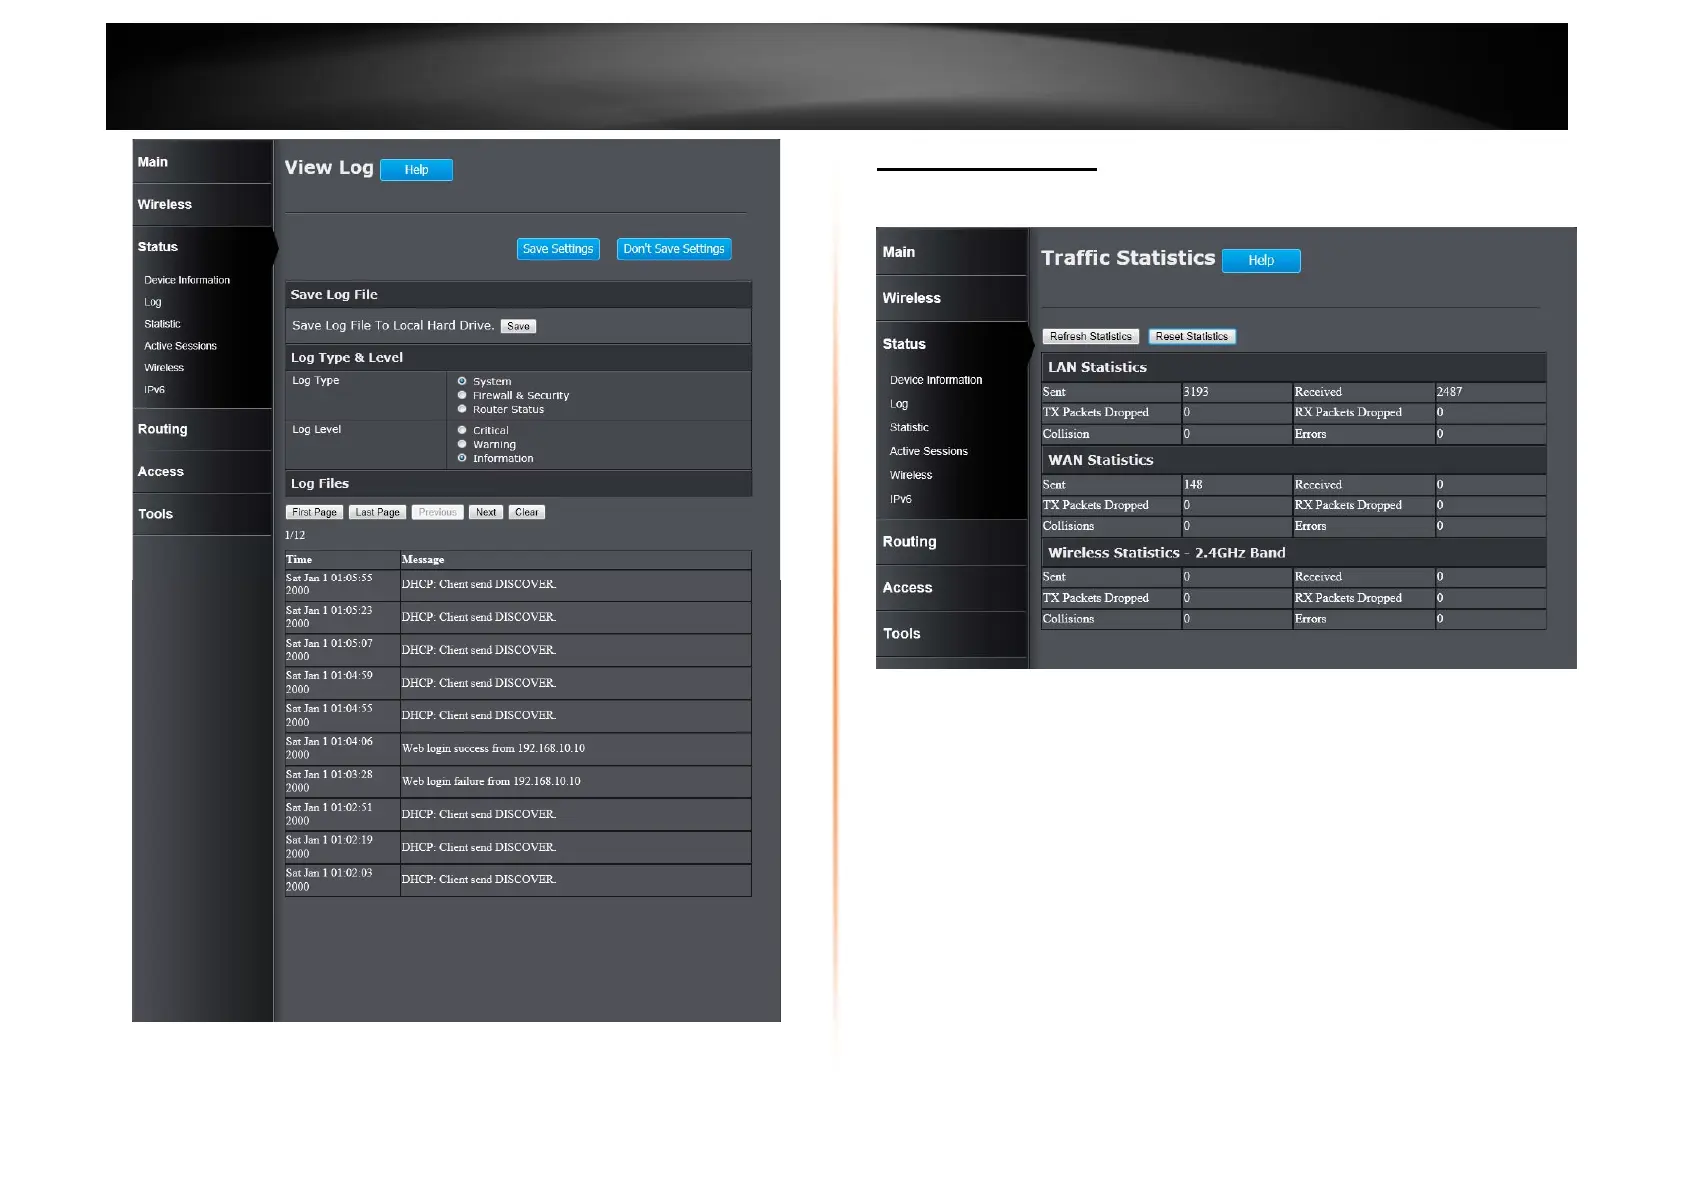Save log file to local hard drive
The height and width of the screenshot is (1190, 1684).
point(518,326)
